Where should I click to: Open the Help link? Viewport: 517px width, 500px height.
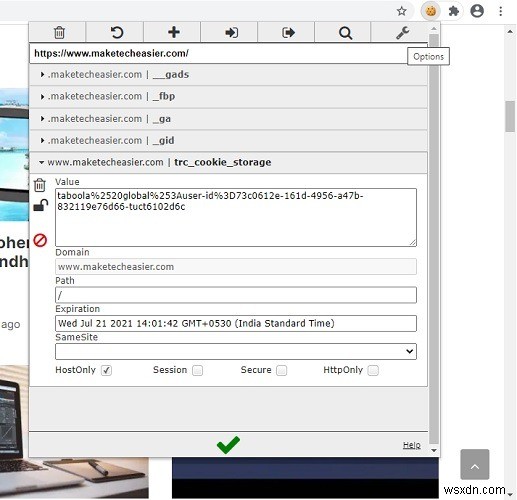(x=412, y=445)
